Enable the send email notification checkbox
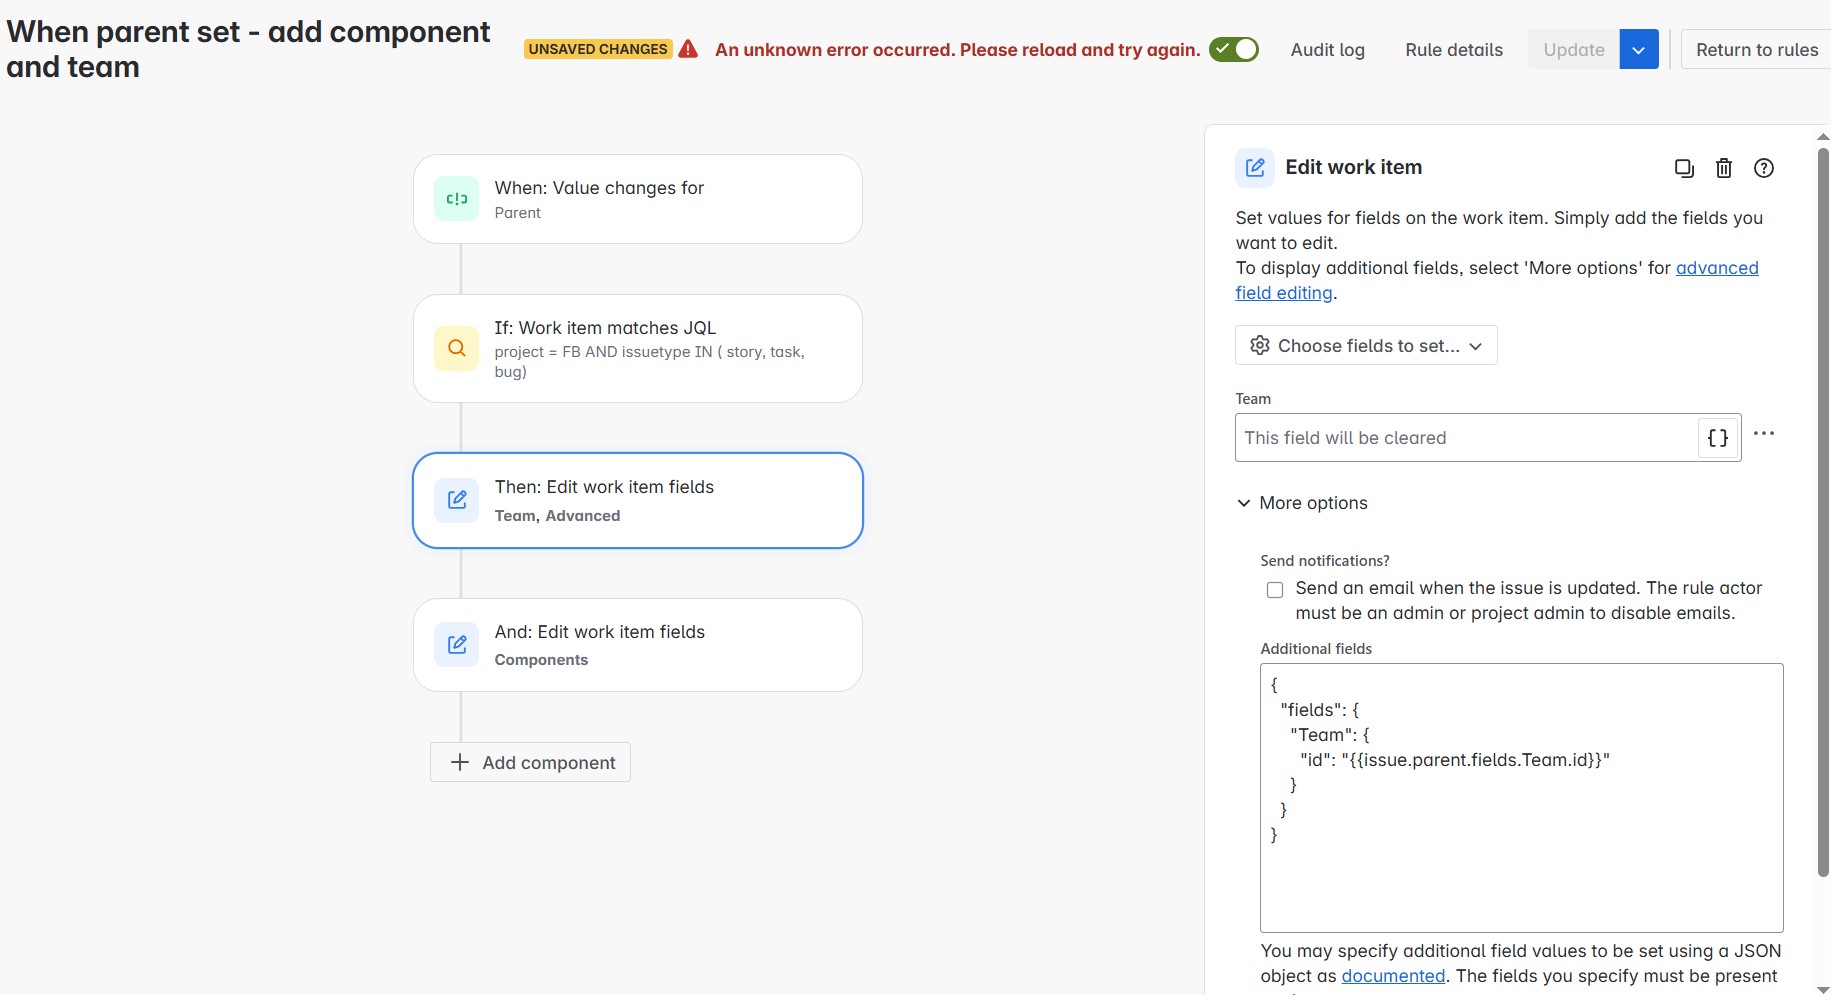Viewport: 1831px width, 995px height. click(1275, 590)
